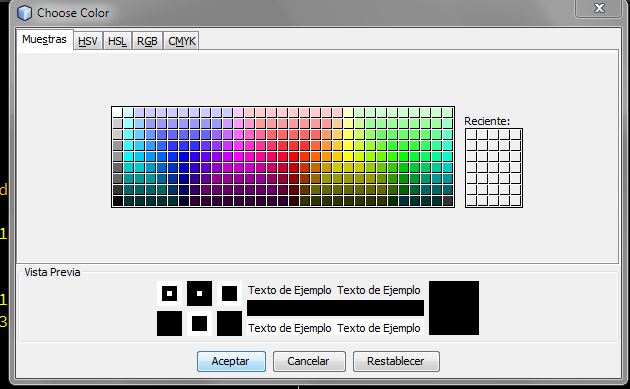The image size is (630, 389).
Task: Pick the white swatch in top-left corner
Action: (118, 112)
